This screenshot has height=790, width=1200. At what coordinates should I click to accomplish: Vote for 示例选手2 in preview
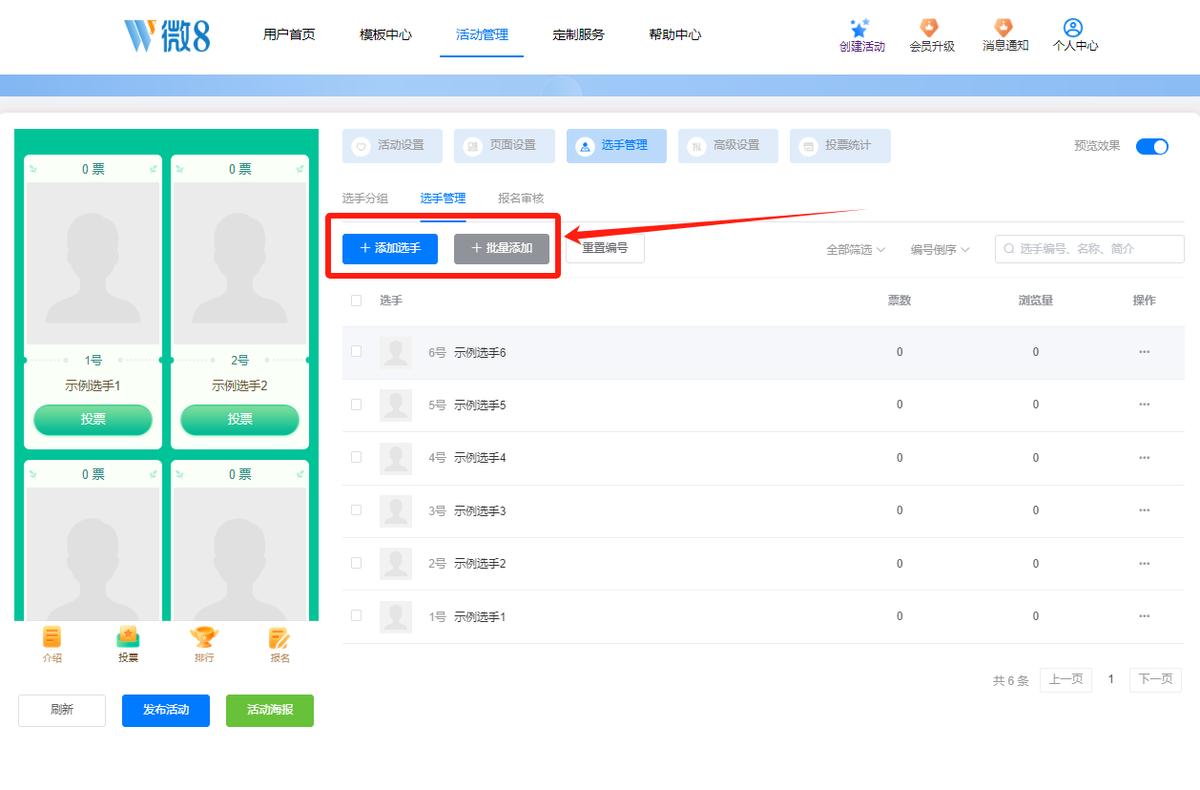[x=240, y=419]
